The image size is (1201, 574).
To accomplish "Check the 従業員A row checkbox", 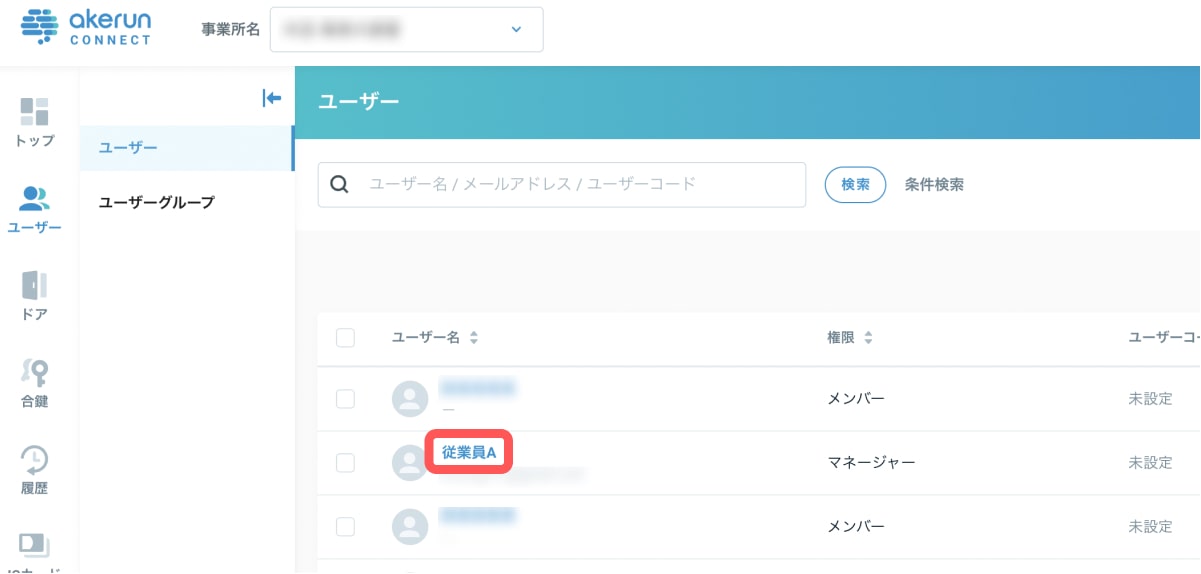I will 346,462.
